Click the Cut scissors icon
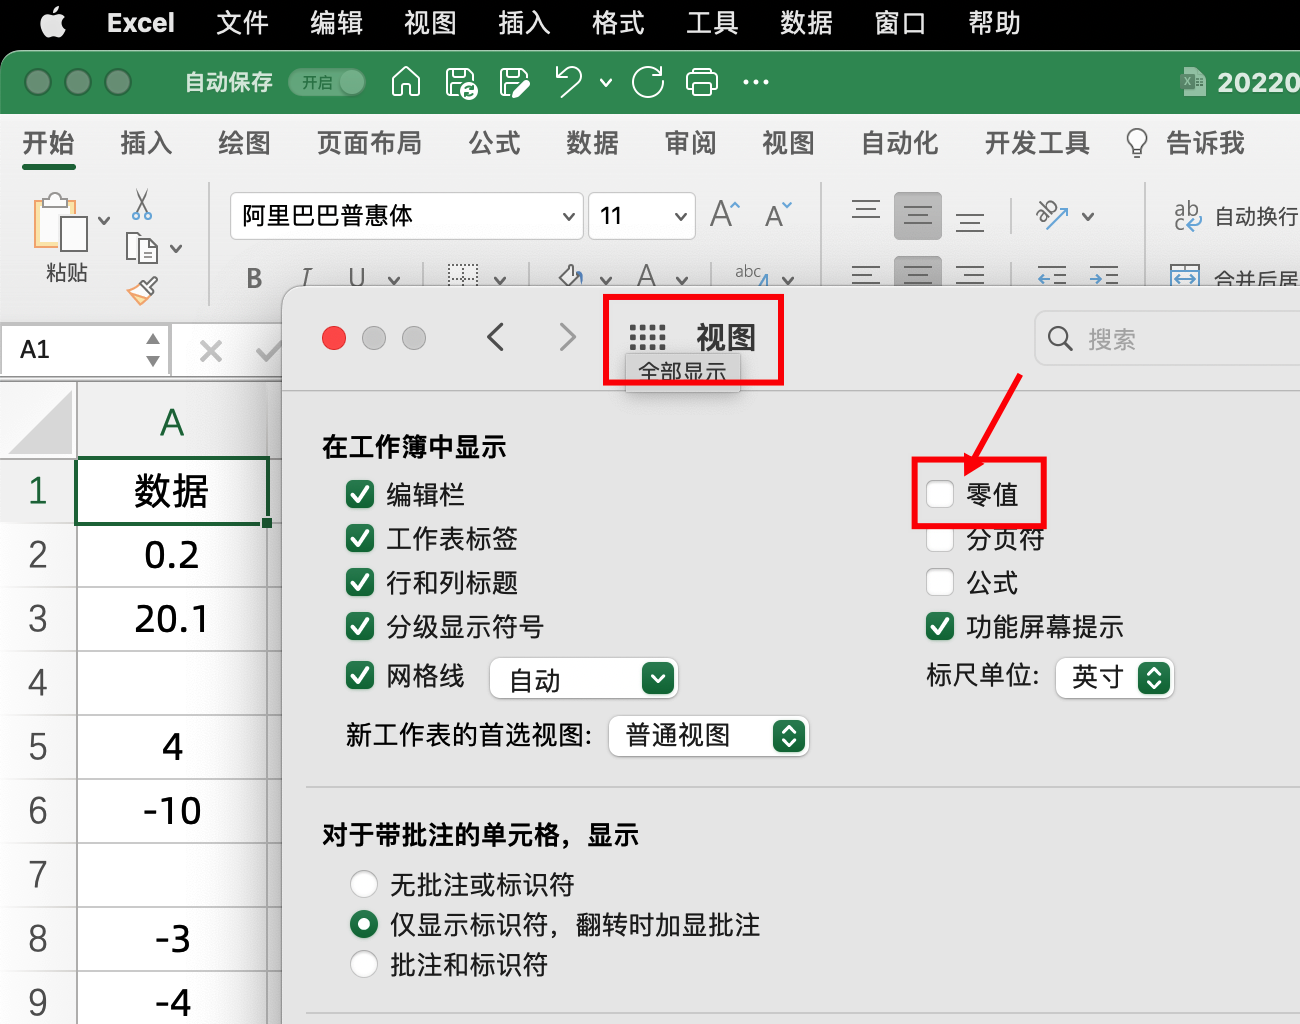The width and height of the screenshot is (1300, 1024). (142, 204)
